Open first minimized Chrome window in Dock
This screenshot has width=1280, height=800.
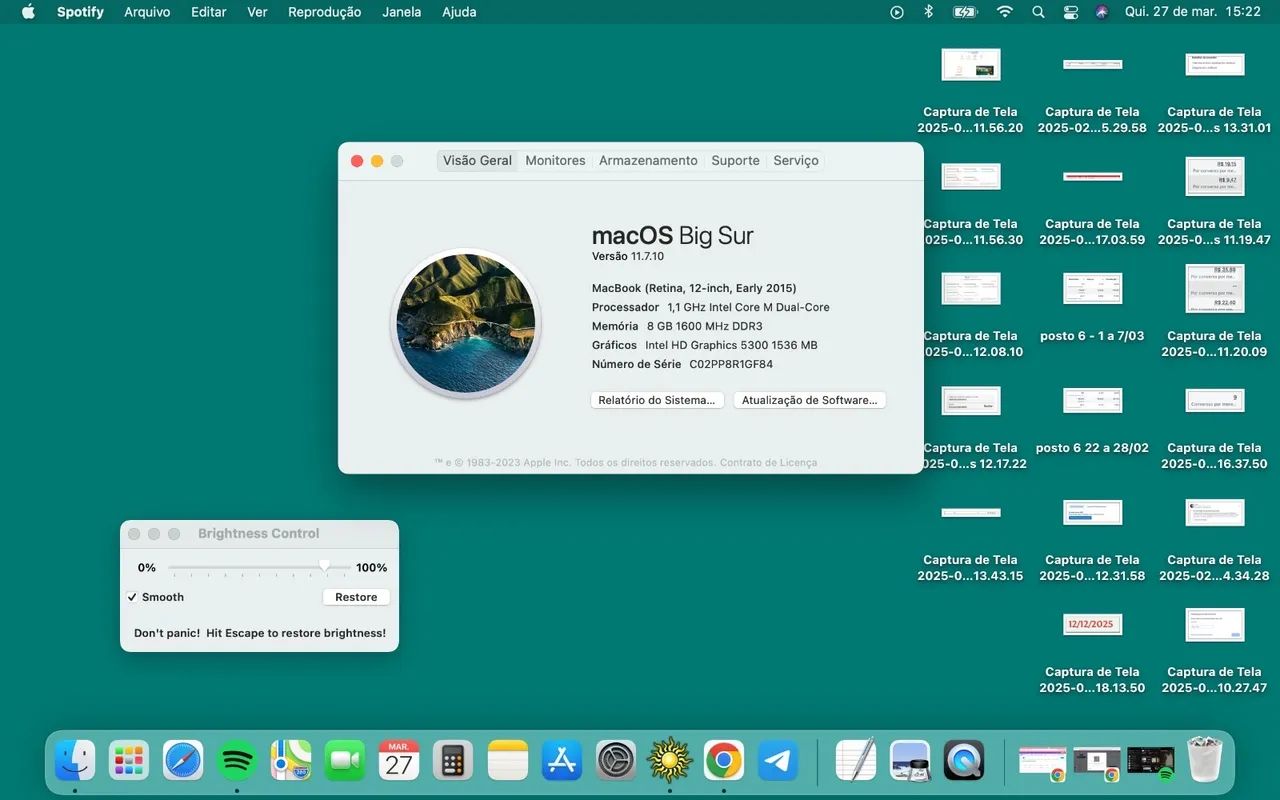click(1042, 761)
